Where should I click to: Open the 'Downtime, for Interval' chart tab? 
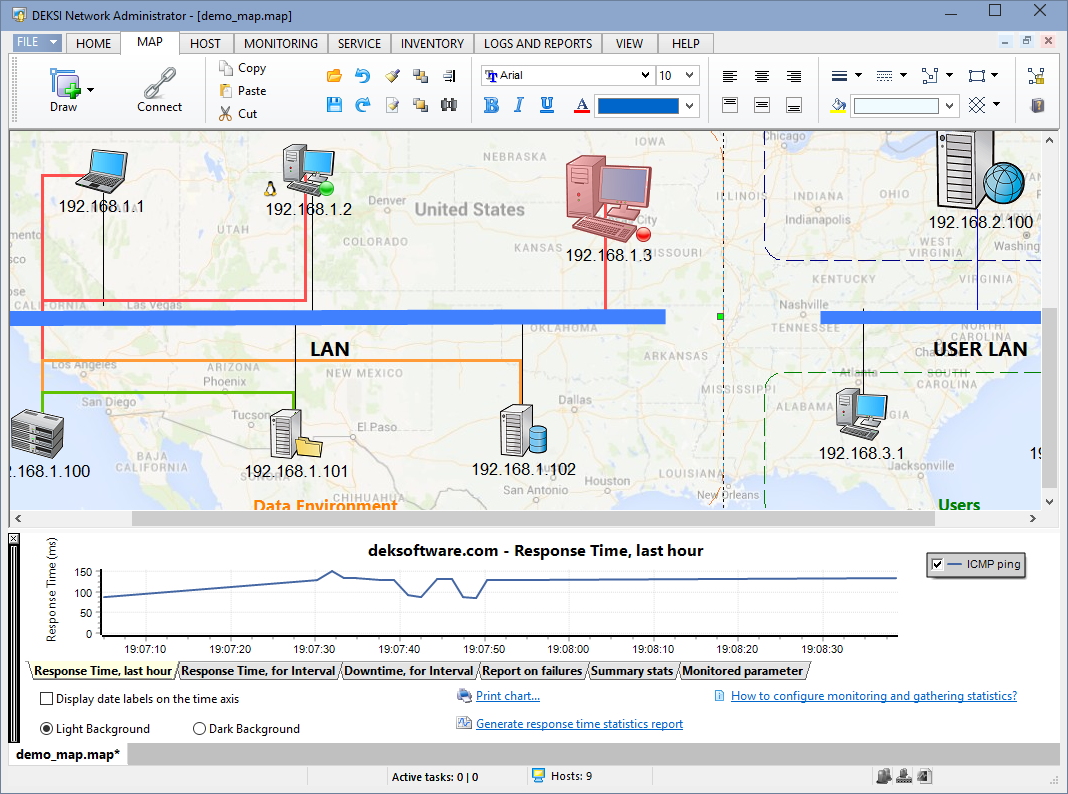pyautogui.click(x=408, y=670)
